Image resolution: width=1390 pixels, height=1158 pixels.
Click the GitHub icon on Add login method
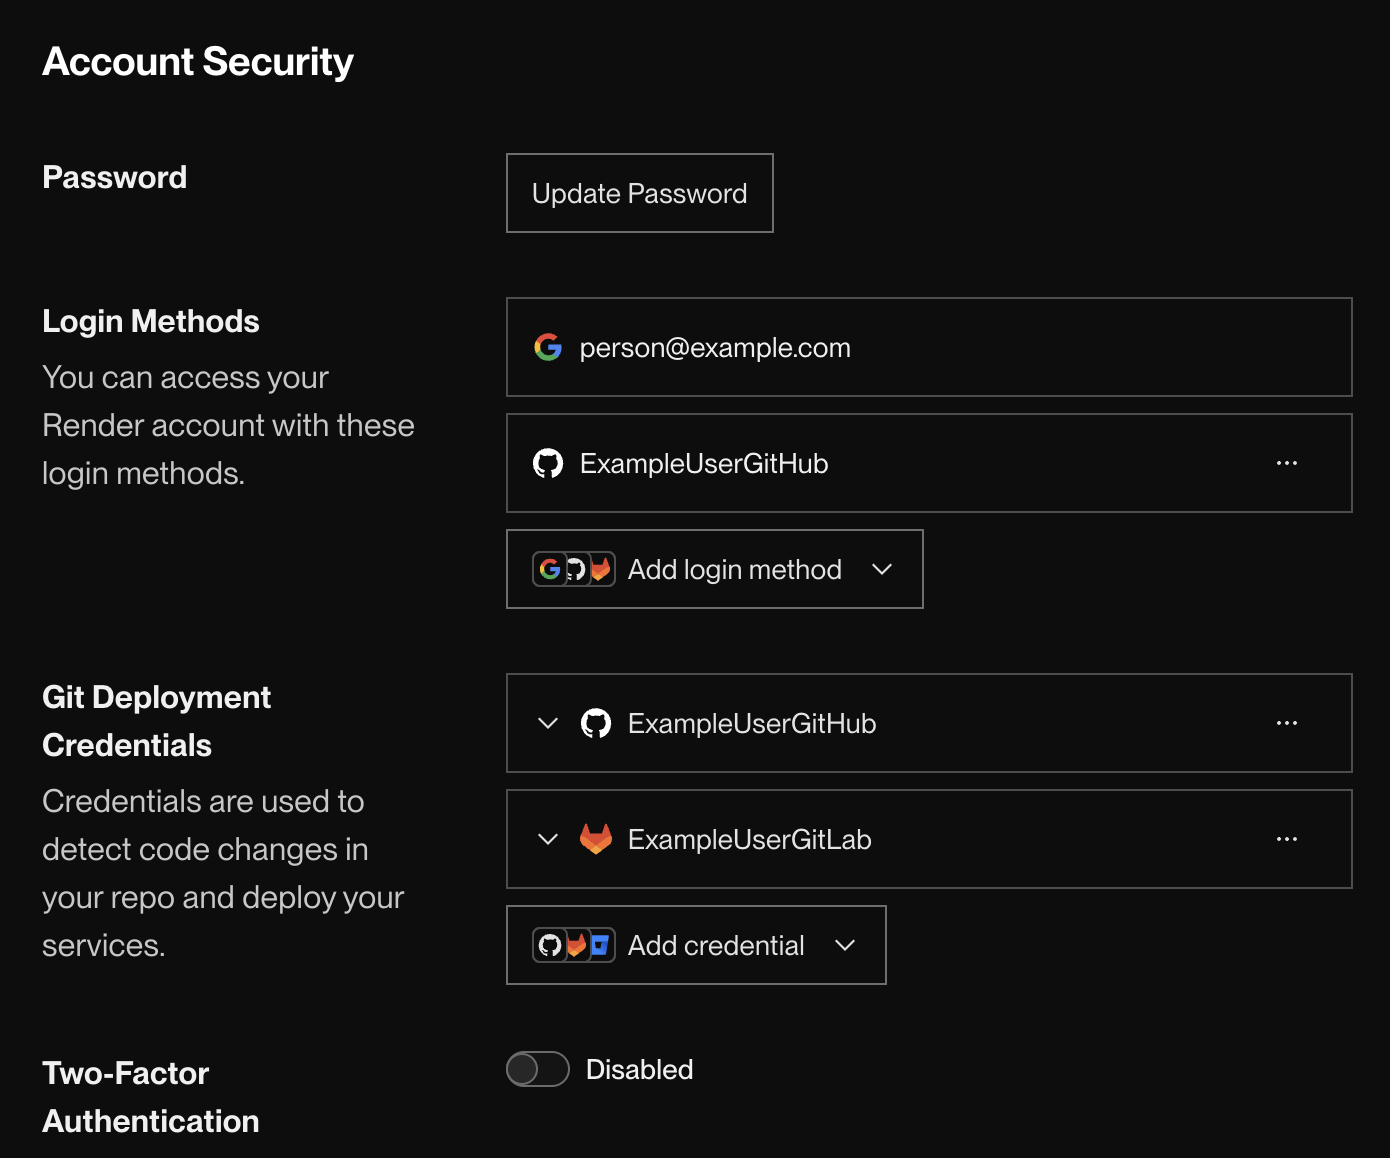click(x=574, y=569)
